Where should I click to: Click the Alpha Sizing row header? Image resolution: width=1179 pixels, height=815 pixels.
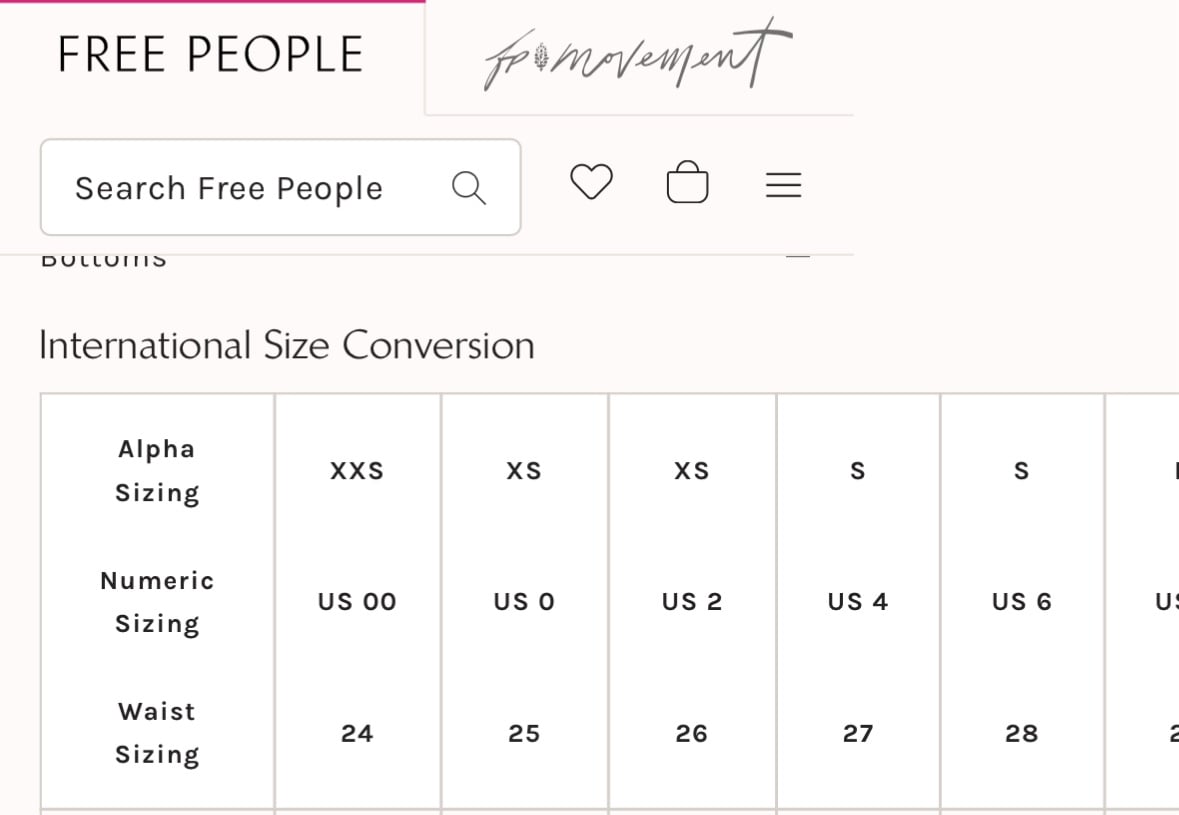coord(157,471)
